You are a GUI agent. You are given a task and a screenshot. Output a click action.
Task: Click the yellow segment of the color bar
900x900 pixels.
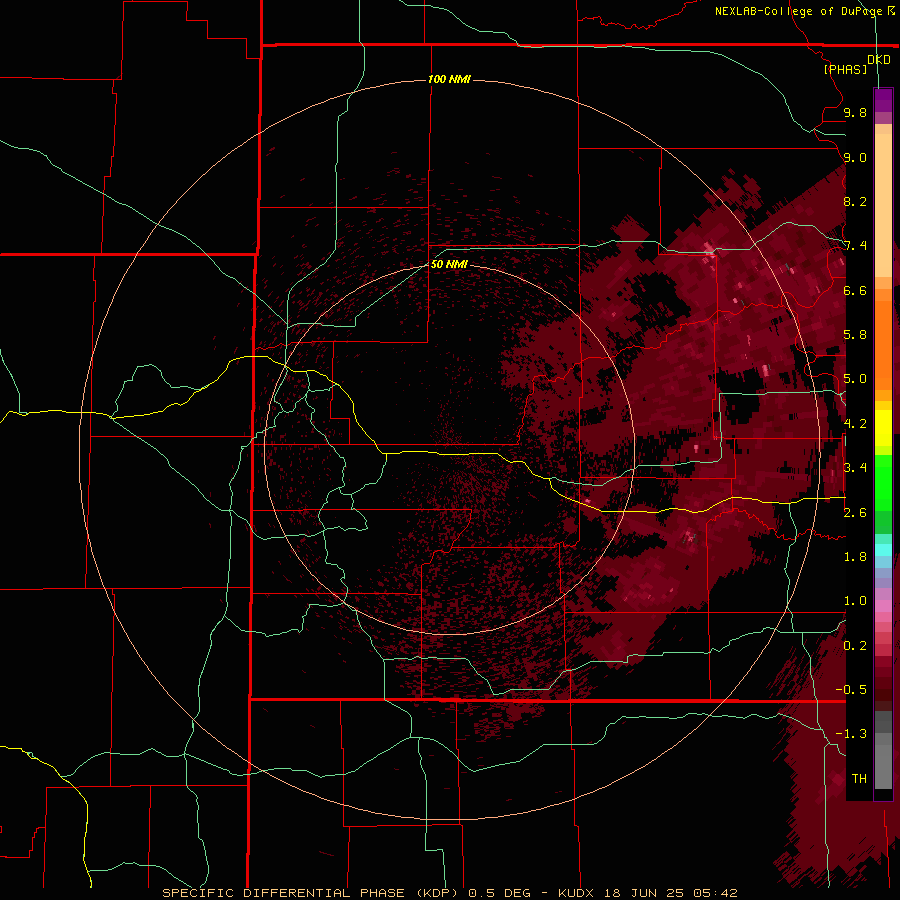coord(883,428)
